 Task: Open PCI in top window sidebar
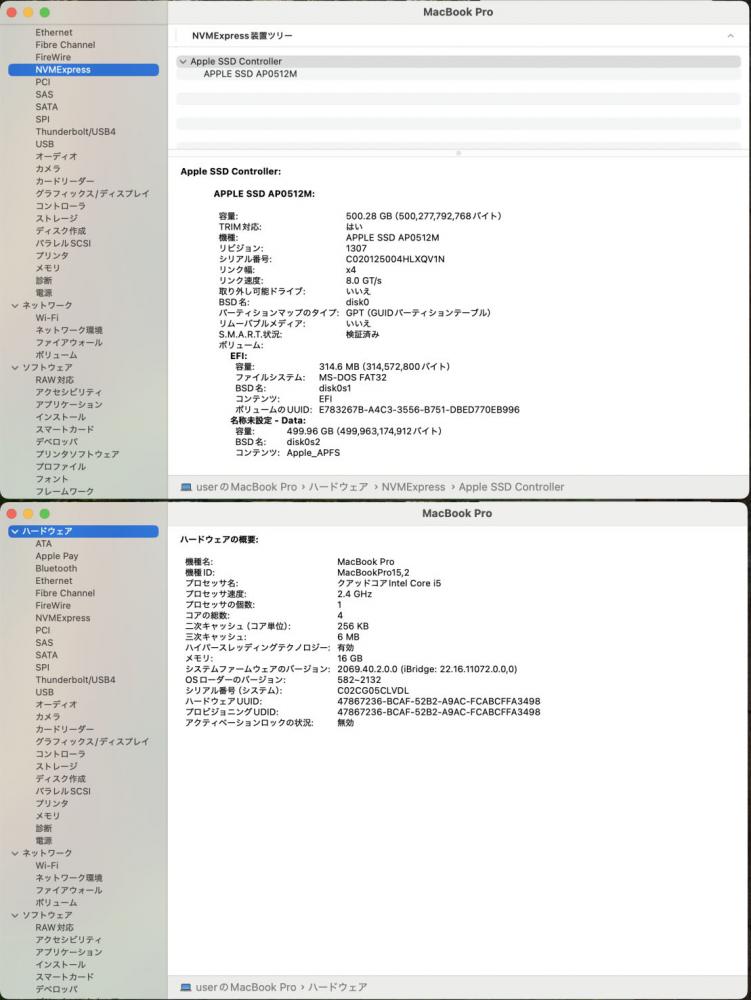point(43,82)
